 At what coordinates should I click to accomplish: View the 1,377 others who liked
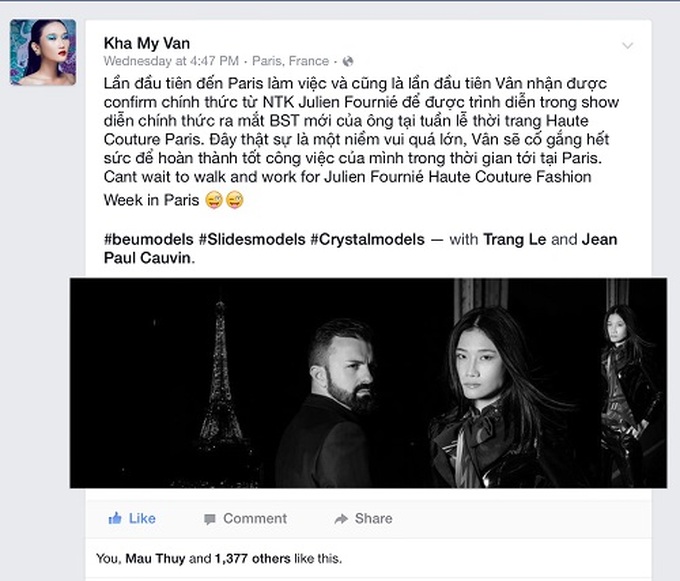[x=252, y=558]
